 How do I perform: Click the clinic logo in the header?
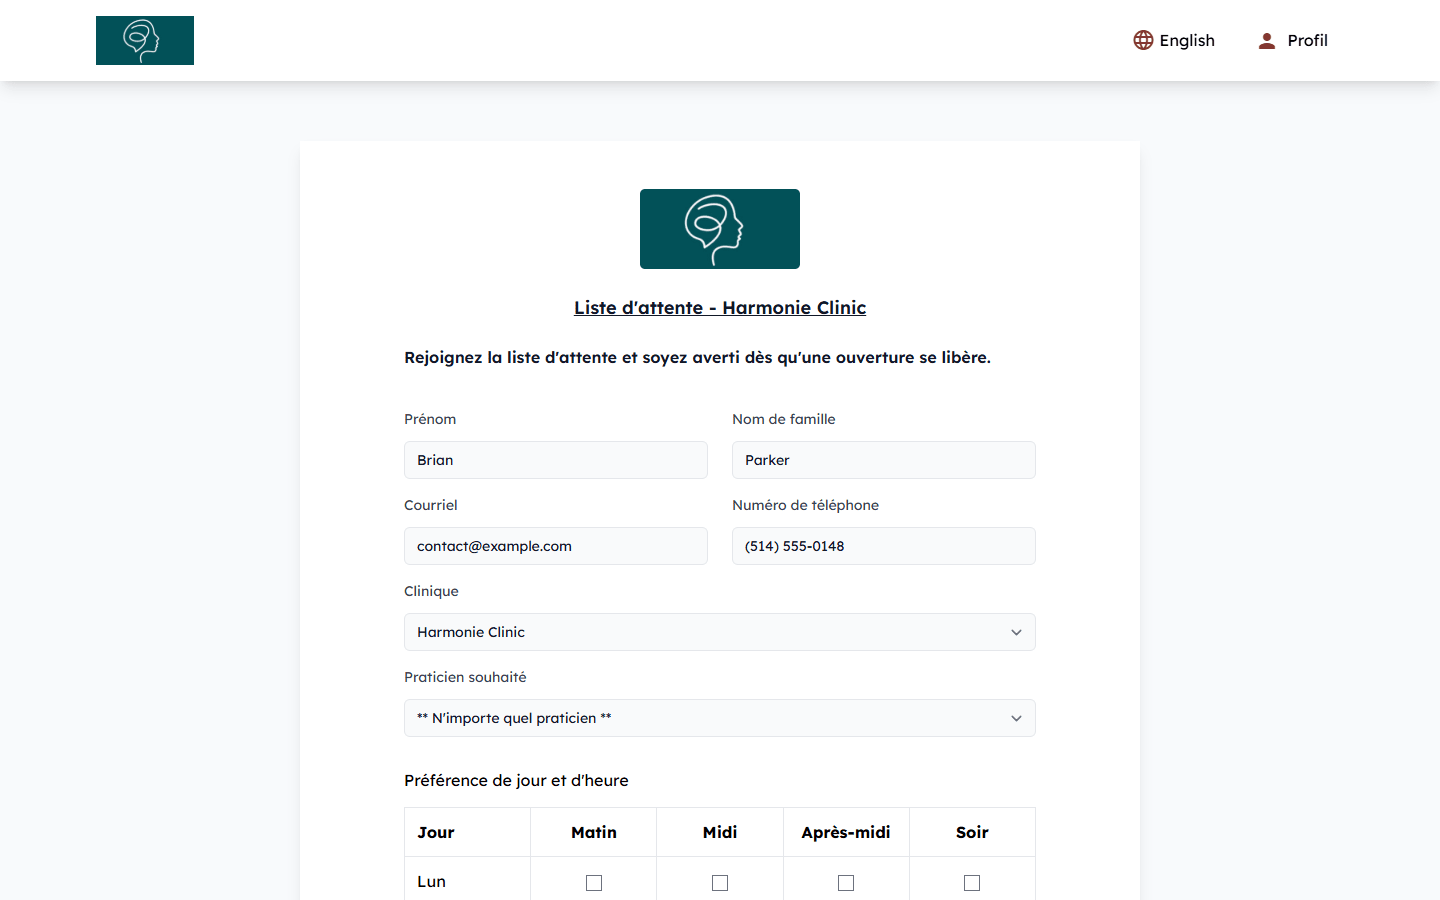click(x=145, y=40)
